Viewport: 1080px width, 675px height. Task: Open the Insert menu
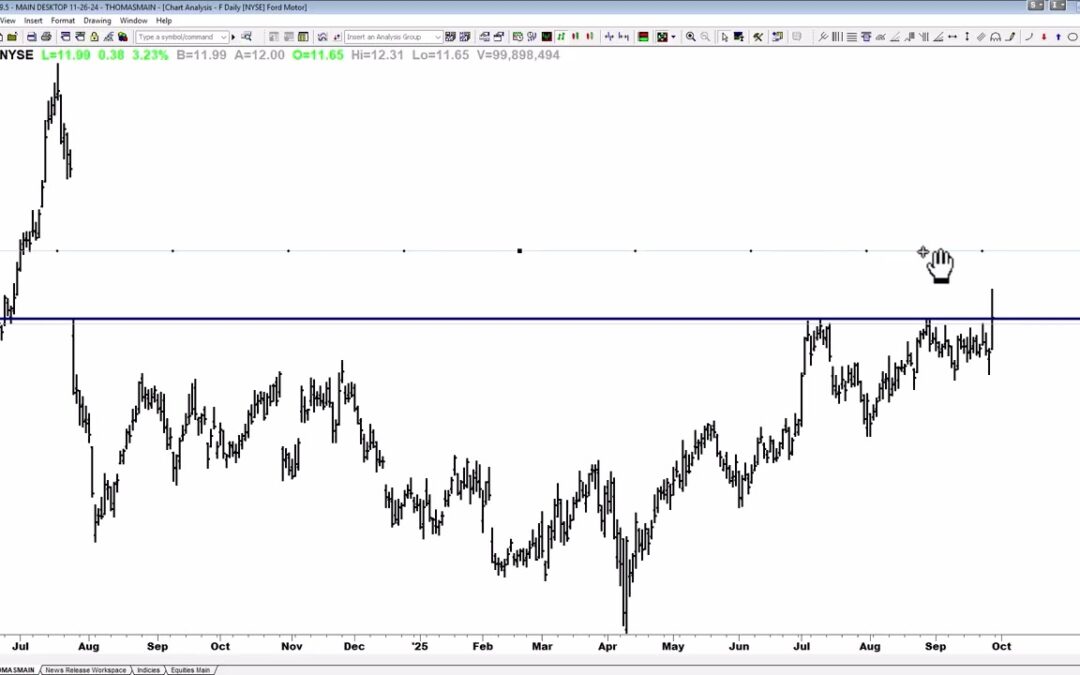pos(33,20)
